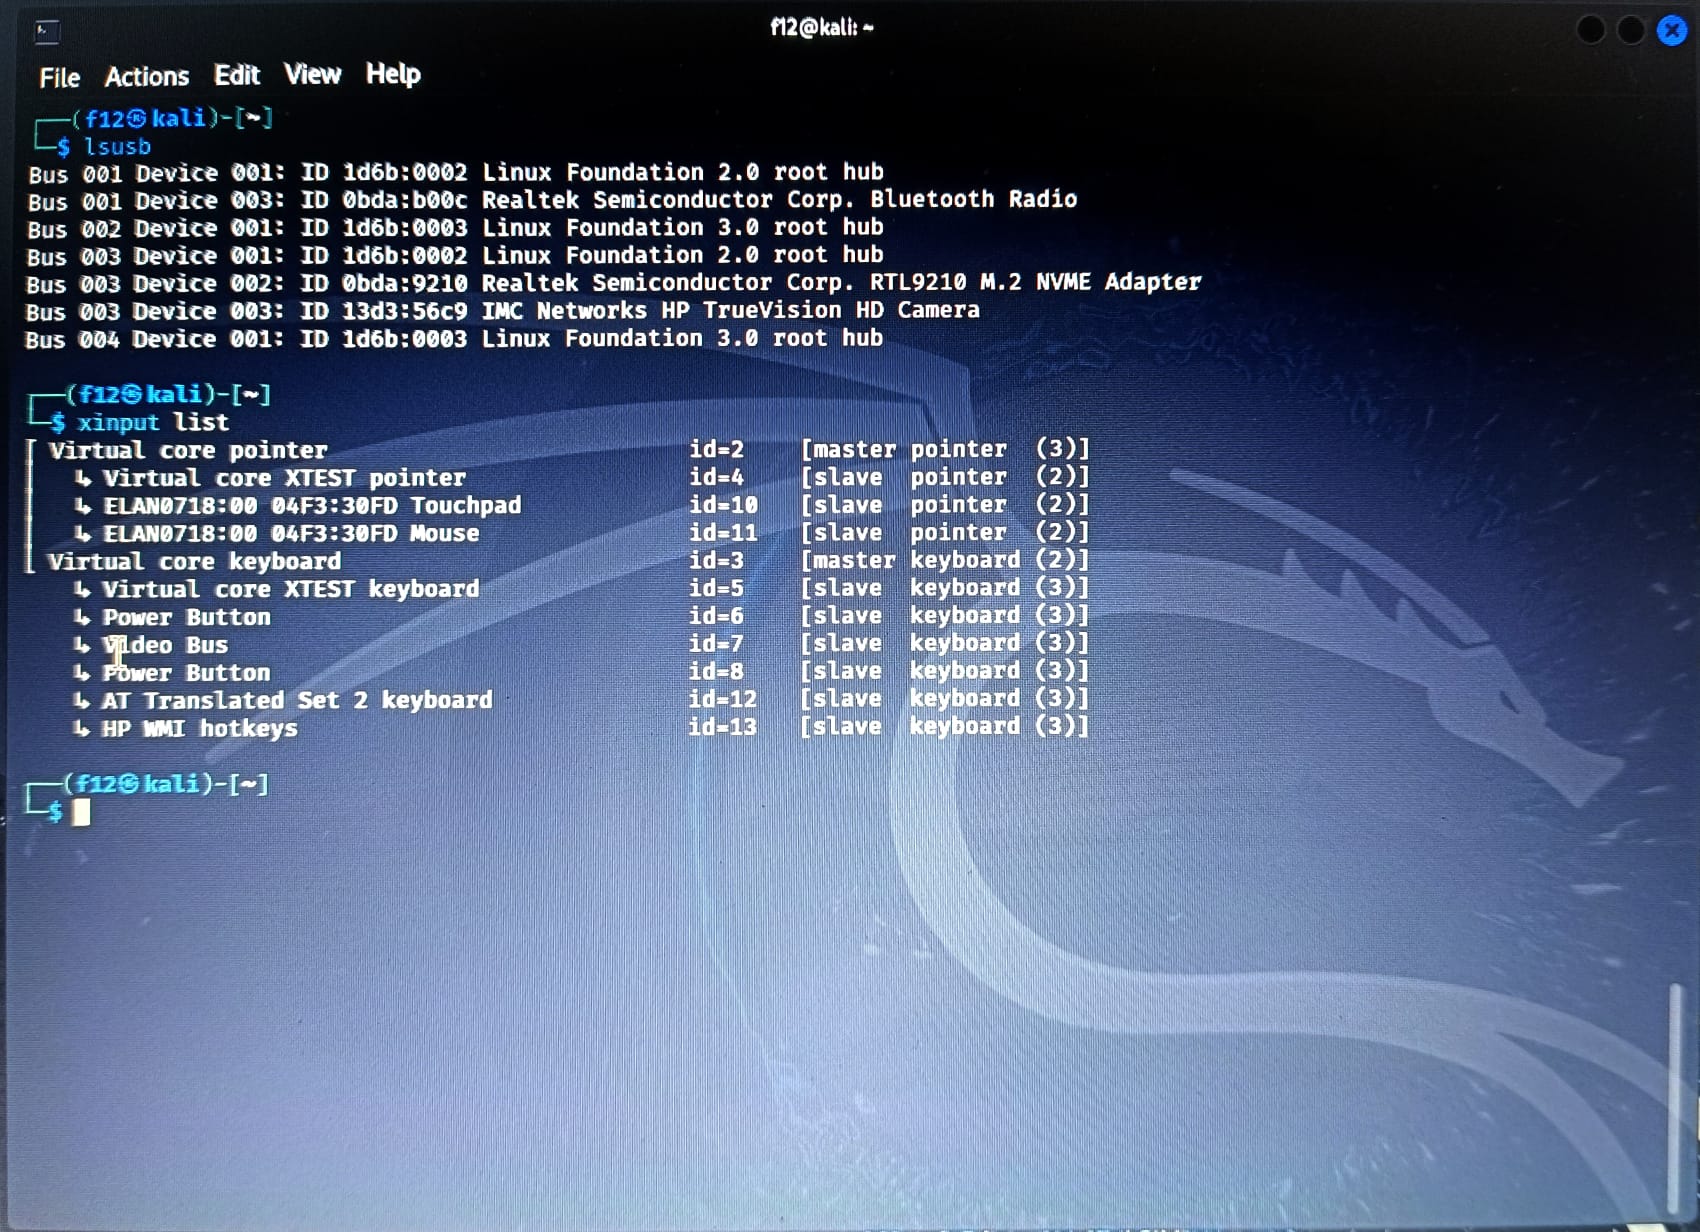Click 'Virtual core XTEST pointer' row
The image size is (1700, 1232).
(x=581, y=478)
